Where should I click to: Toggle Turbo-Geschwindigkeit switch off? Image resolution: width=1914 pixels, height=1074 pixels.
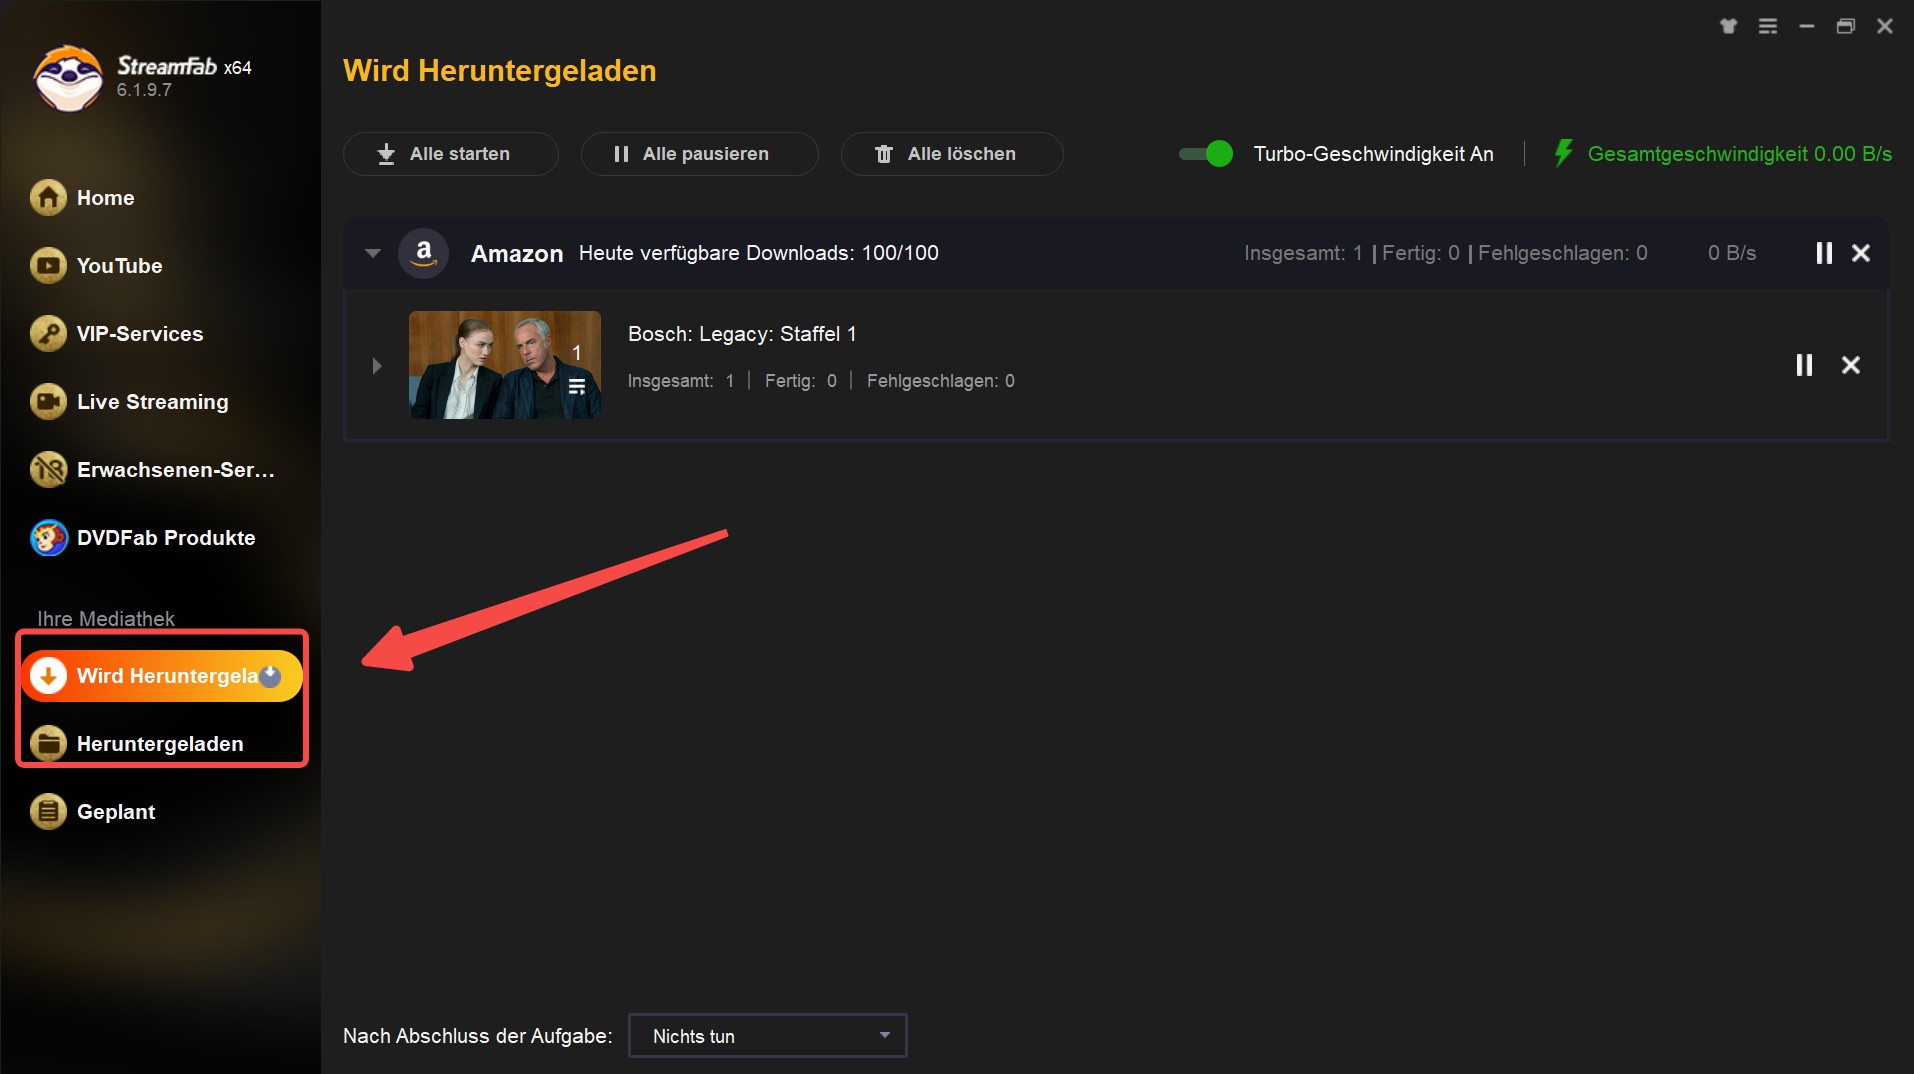click(1206, 154)
